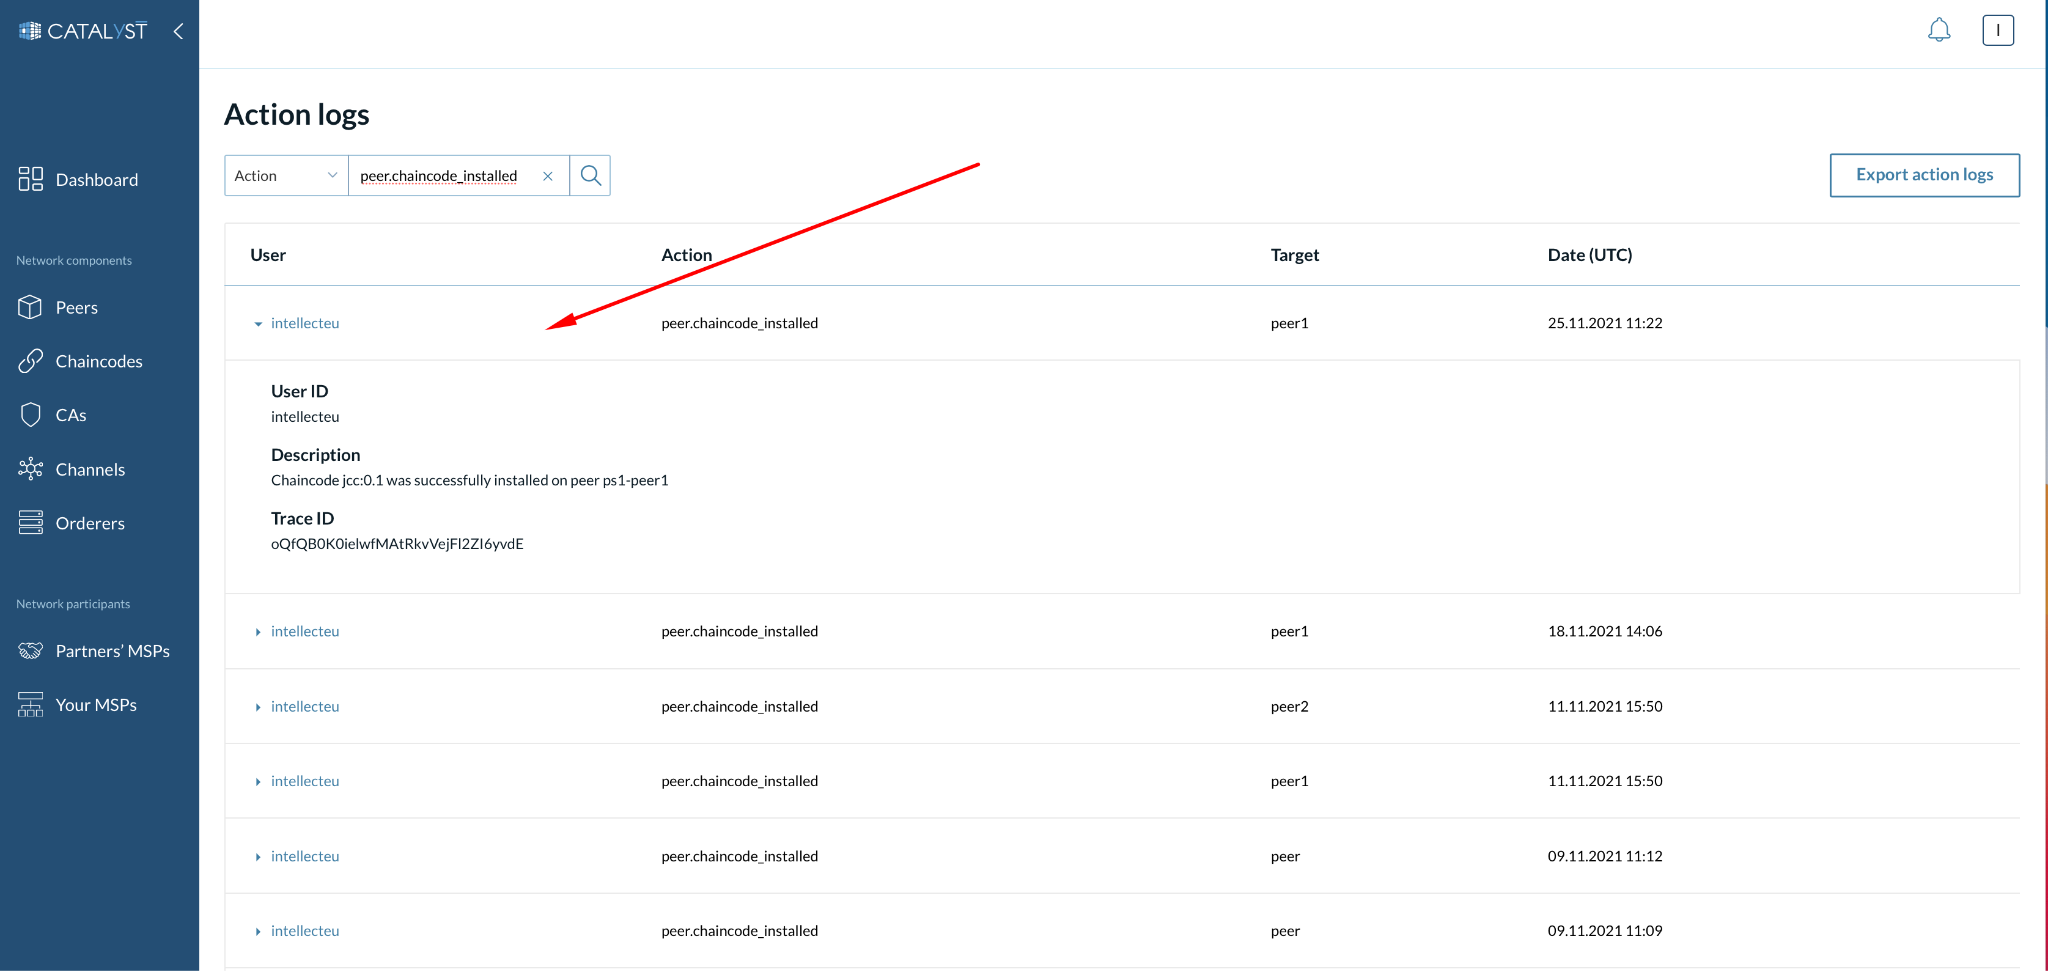Expand the peer2 log row details
This screenshot has width=2048, height=971.
pyautogui.click(x=258, y=707)
